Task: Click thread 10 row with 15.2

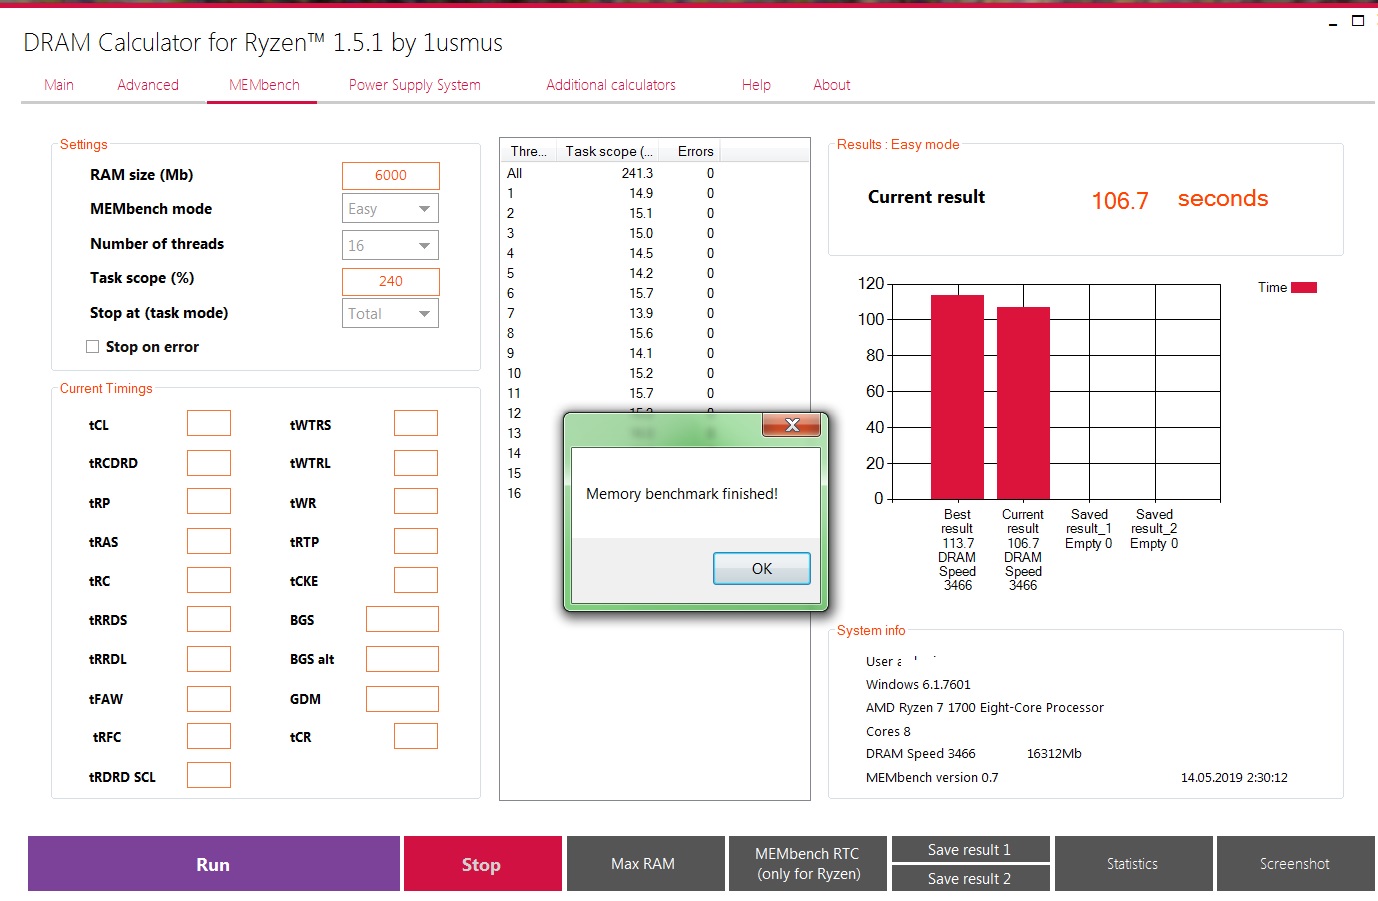Action: pyautogui.click(x=610, y=373)
